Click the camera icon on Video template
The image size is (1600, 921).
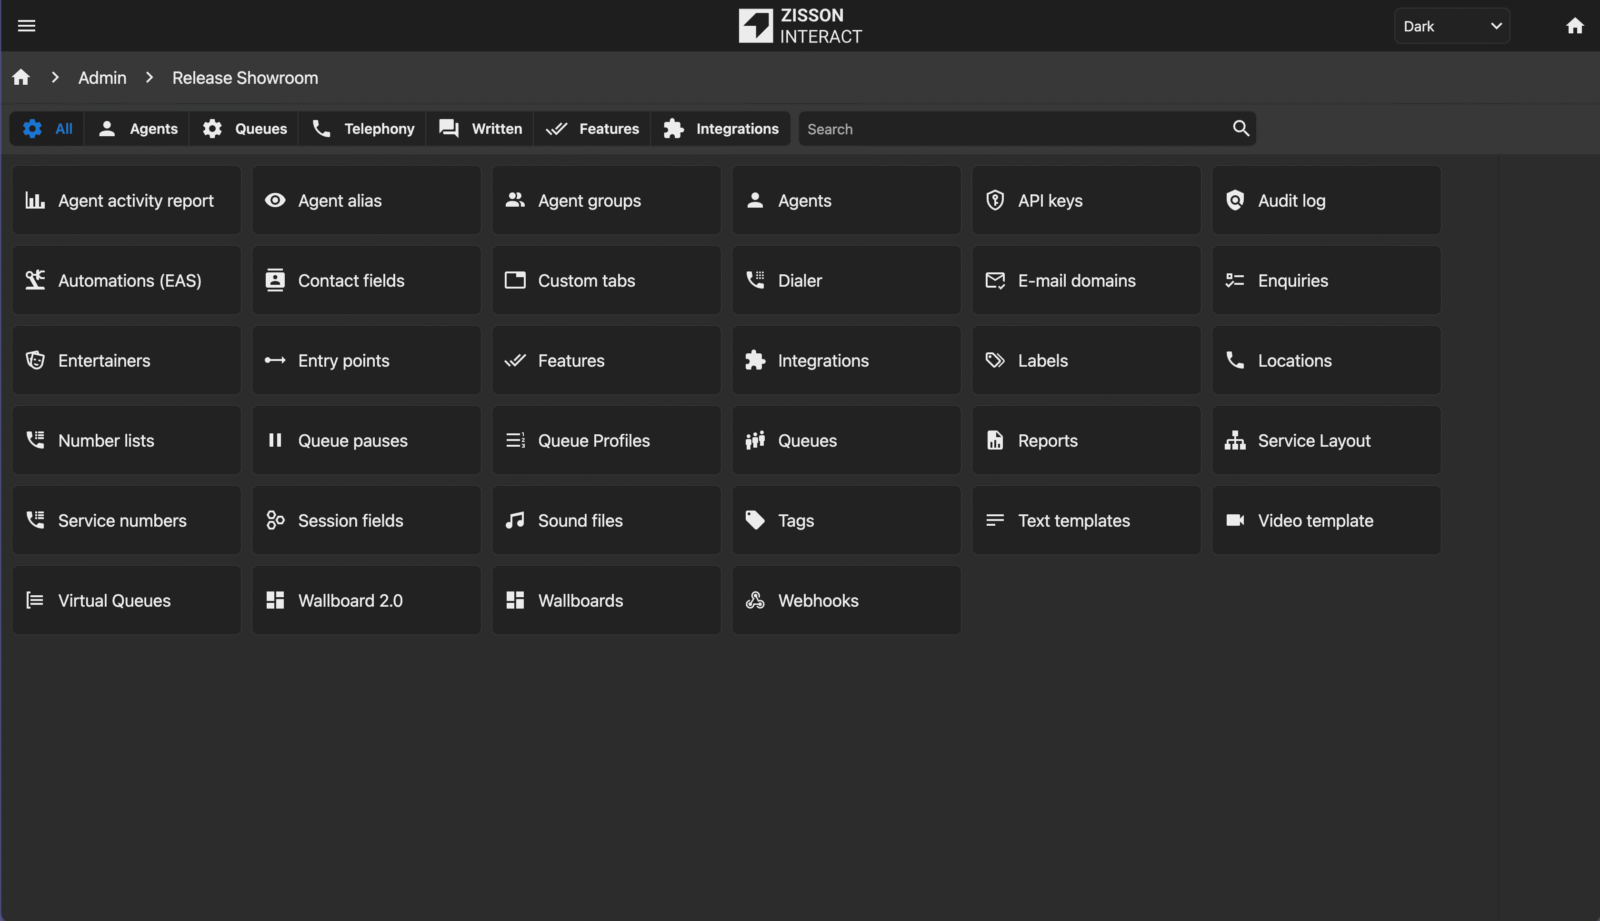click(x=1235, y=520)
